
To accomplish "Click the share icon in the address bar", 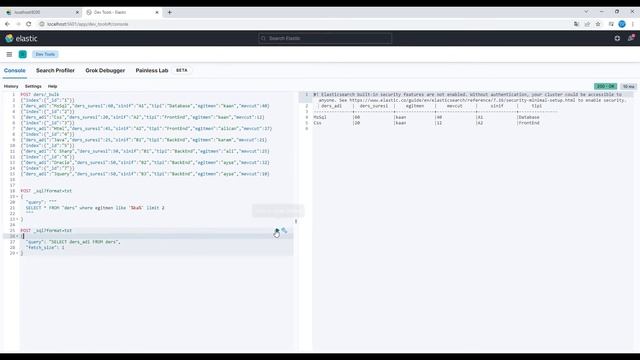I will 587,24.
